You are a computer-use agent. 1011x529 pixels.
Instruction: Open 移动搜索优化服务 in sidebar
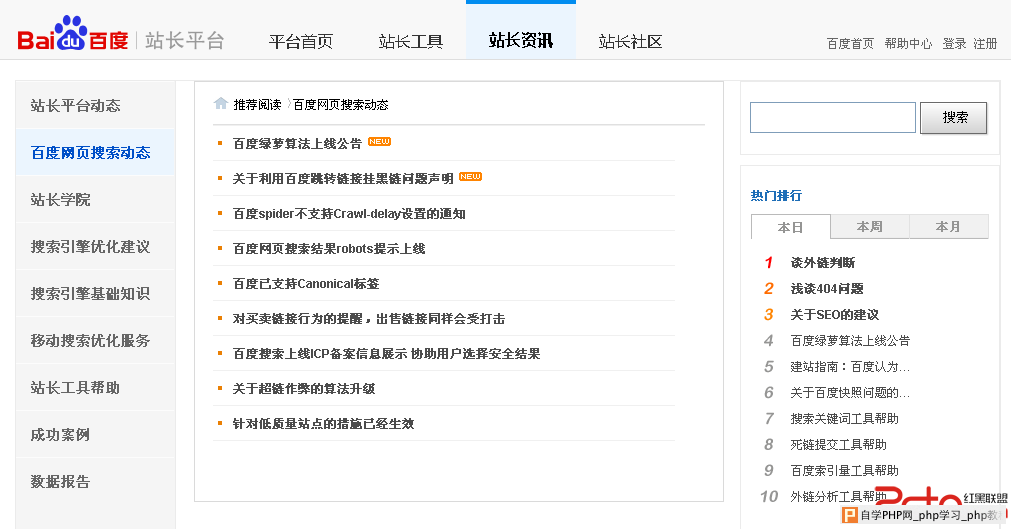tap(95, 341)
